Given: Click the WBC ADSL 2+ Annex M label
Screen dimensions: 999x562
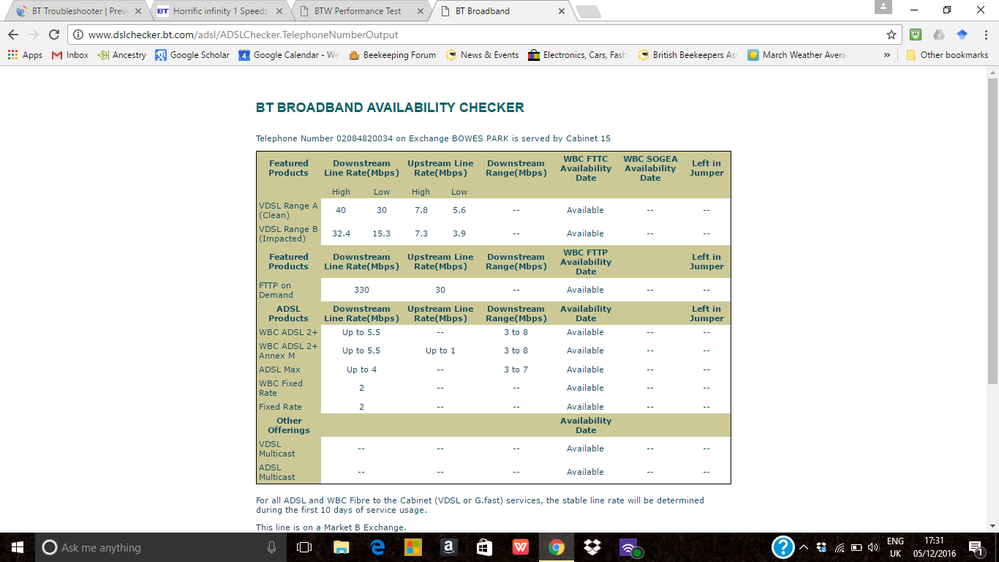Looking at the screenshot, I should click(x=288, y=351).
